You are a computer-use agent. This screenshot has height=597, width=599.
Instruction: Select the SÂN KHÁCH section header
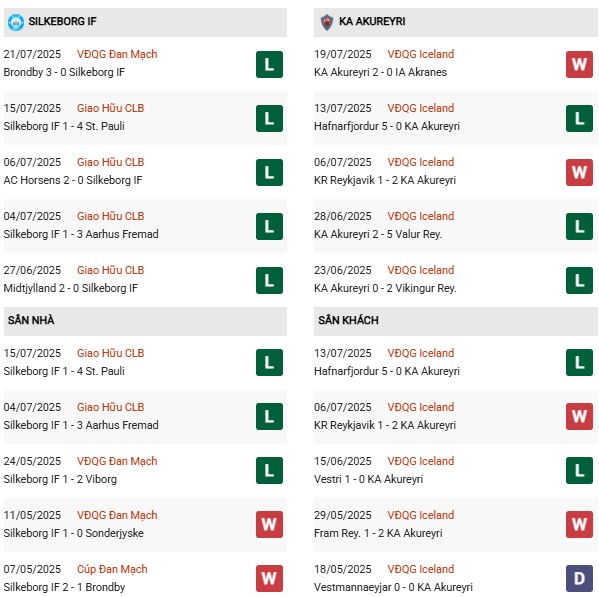coord(456,321)
